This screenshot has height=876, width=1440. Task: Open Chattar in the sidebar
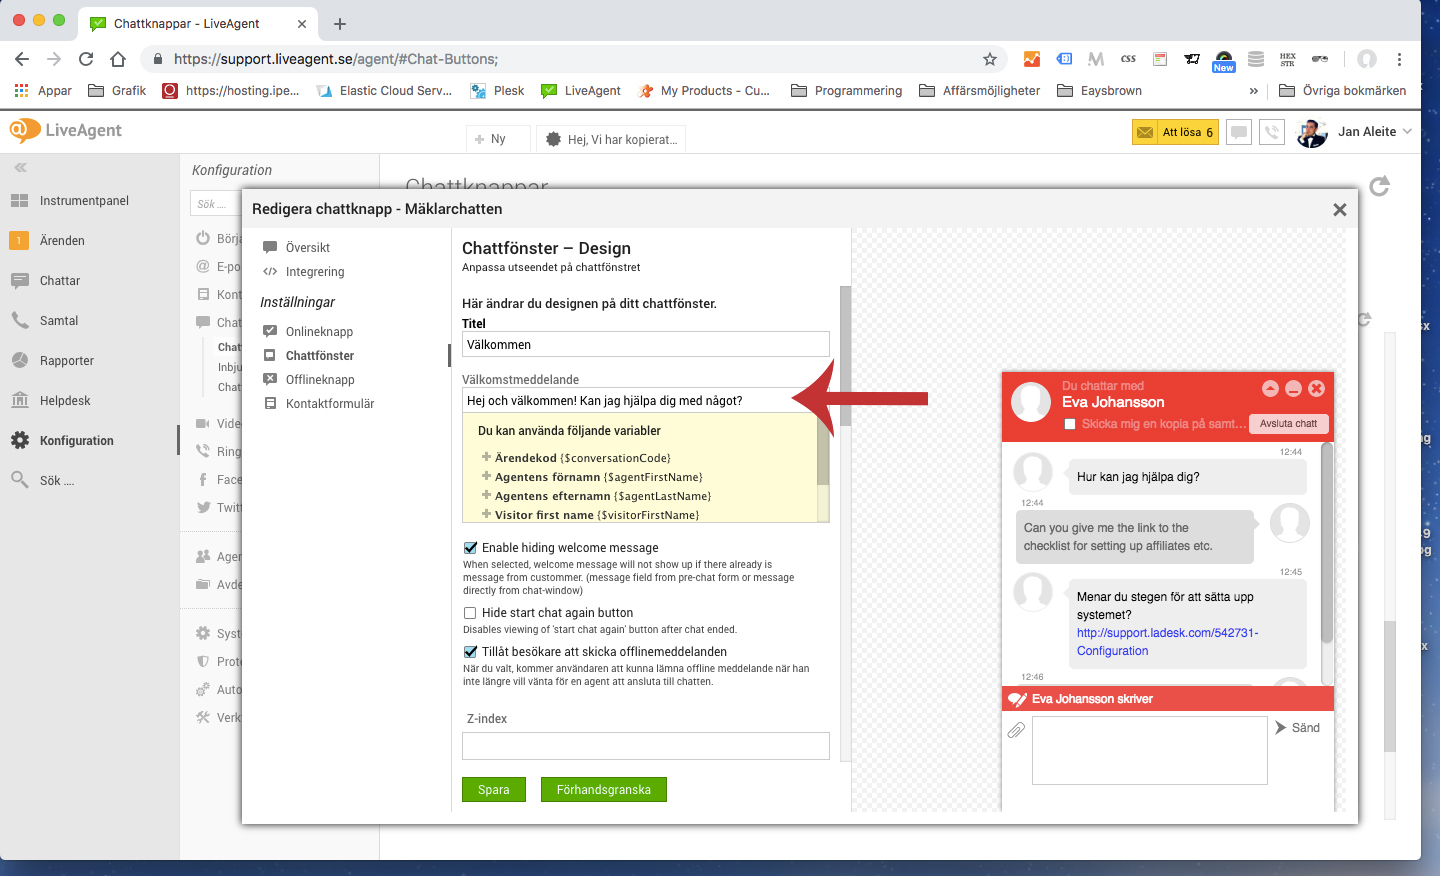tap(60, 281)
